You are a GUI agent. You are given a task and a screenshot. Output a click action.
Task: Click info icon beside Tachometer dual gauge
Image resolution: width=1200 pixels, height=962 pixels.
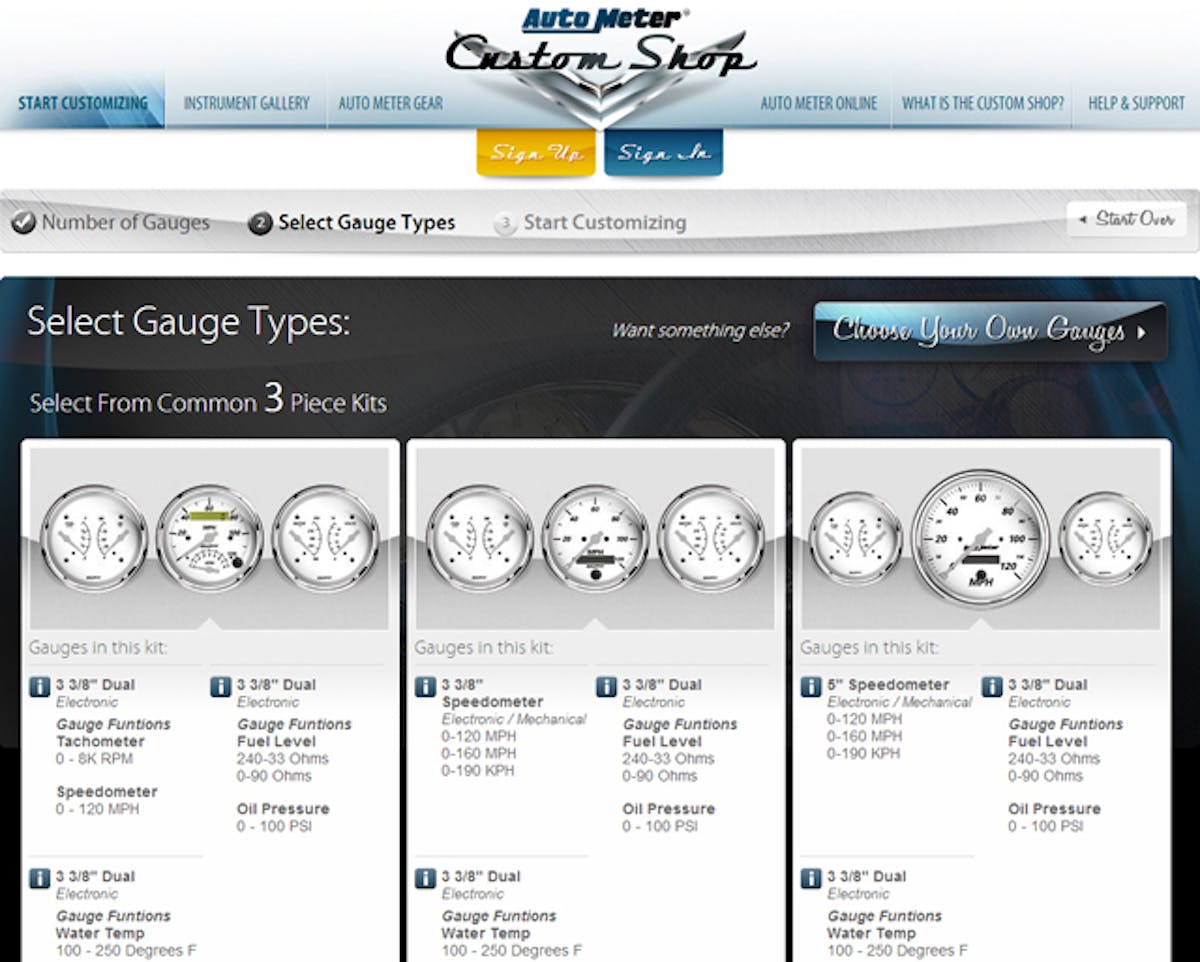point(40,687)
